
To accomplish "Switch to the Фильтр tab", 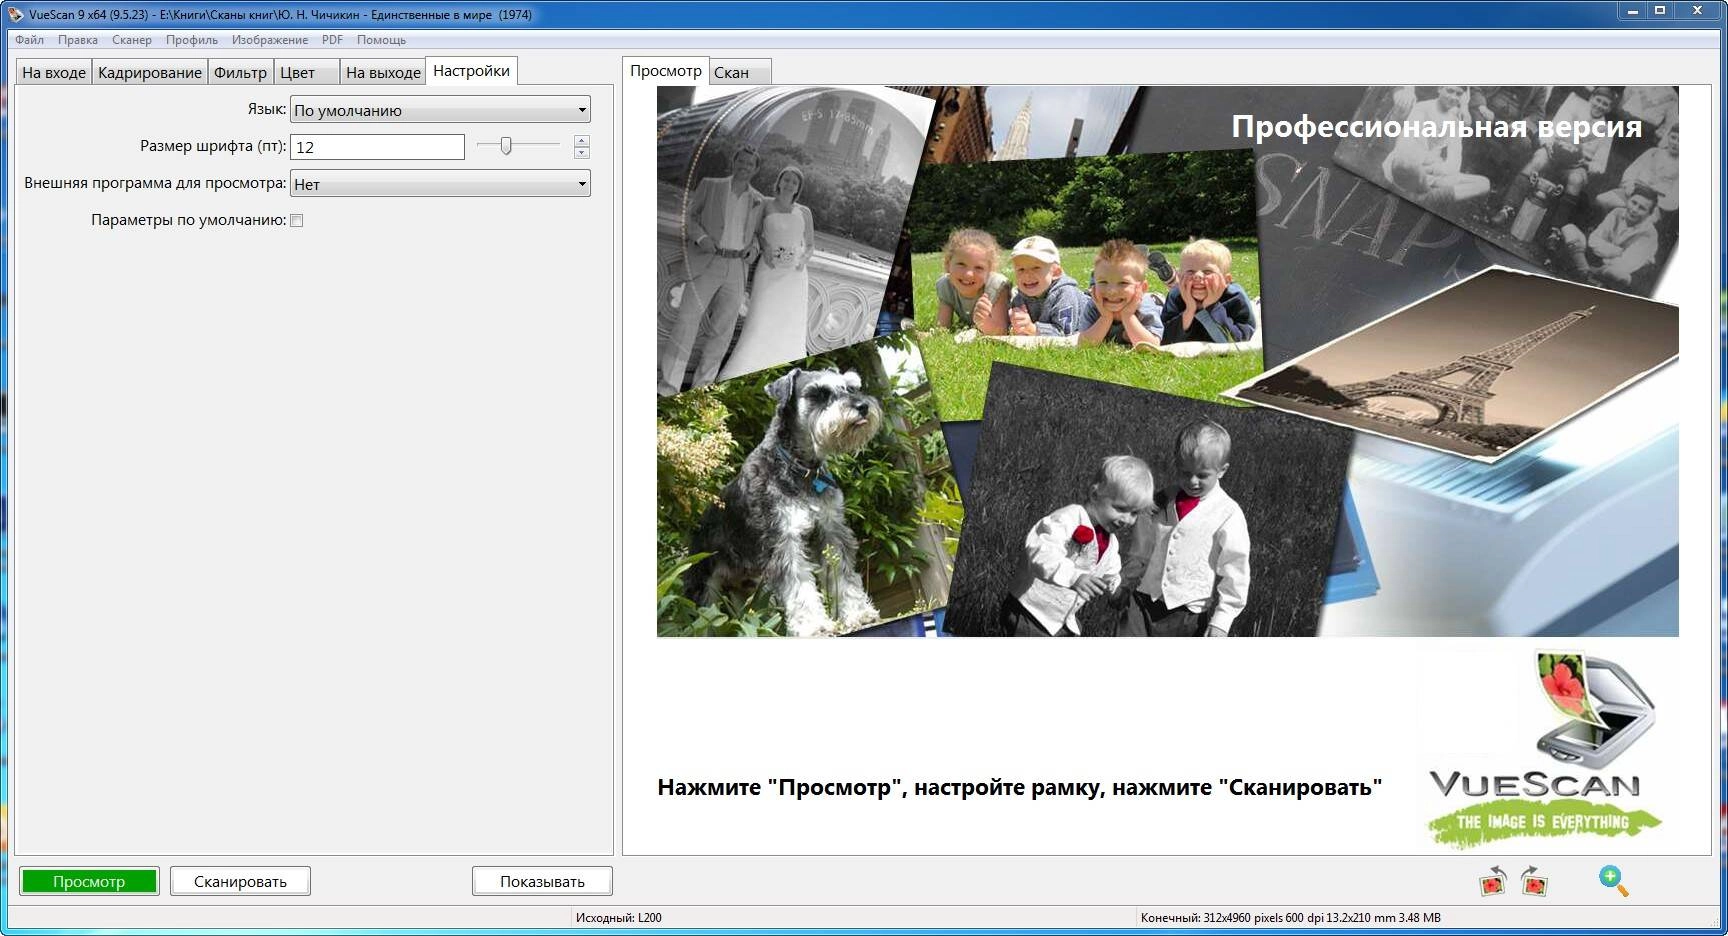I will pyautogui.click(x=241, y=72).
